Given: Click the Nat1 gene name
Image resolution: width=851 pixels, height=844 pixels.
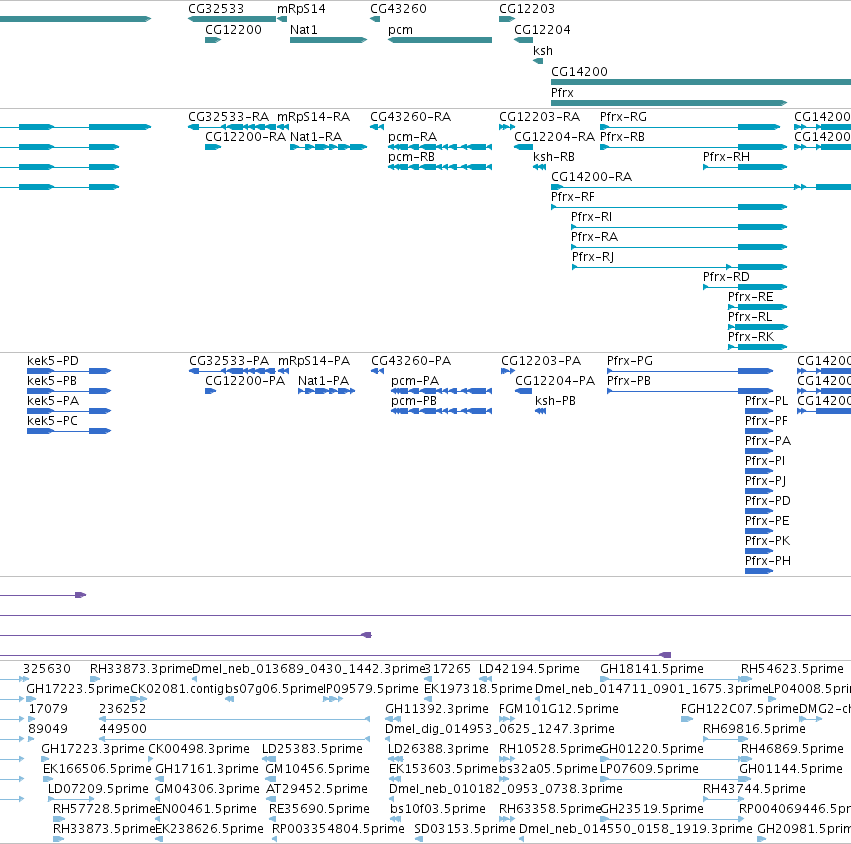Looking at the screenshot, I should (x=303, y=30).
